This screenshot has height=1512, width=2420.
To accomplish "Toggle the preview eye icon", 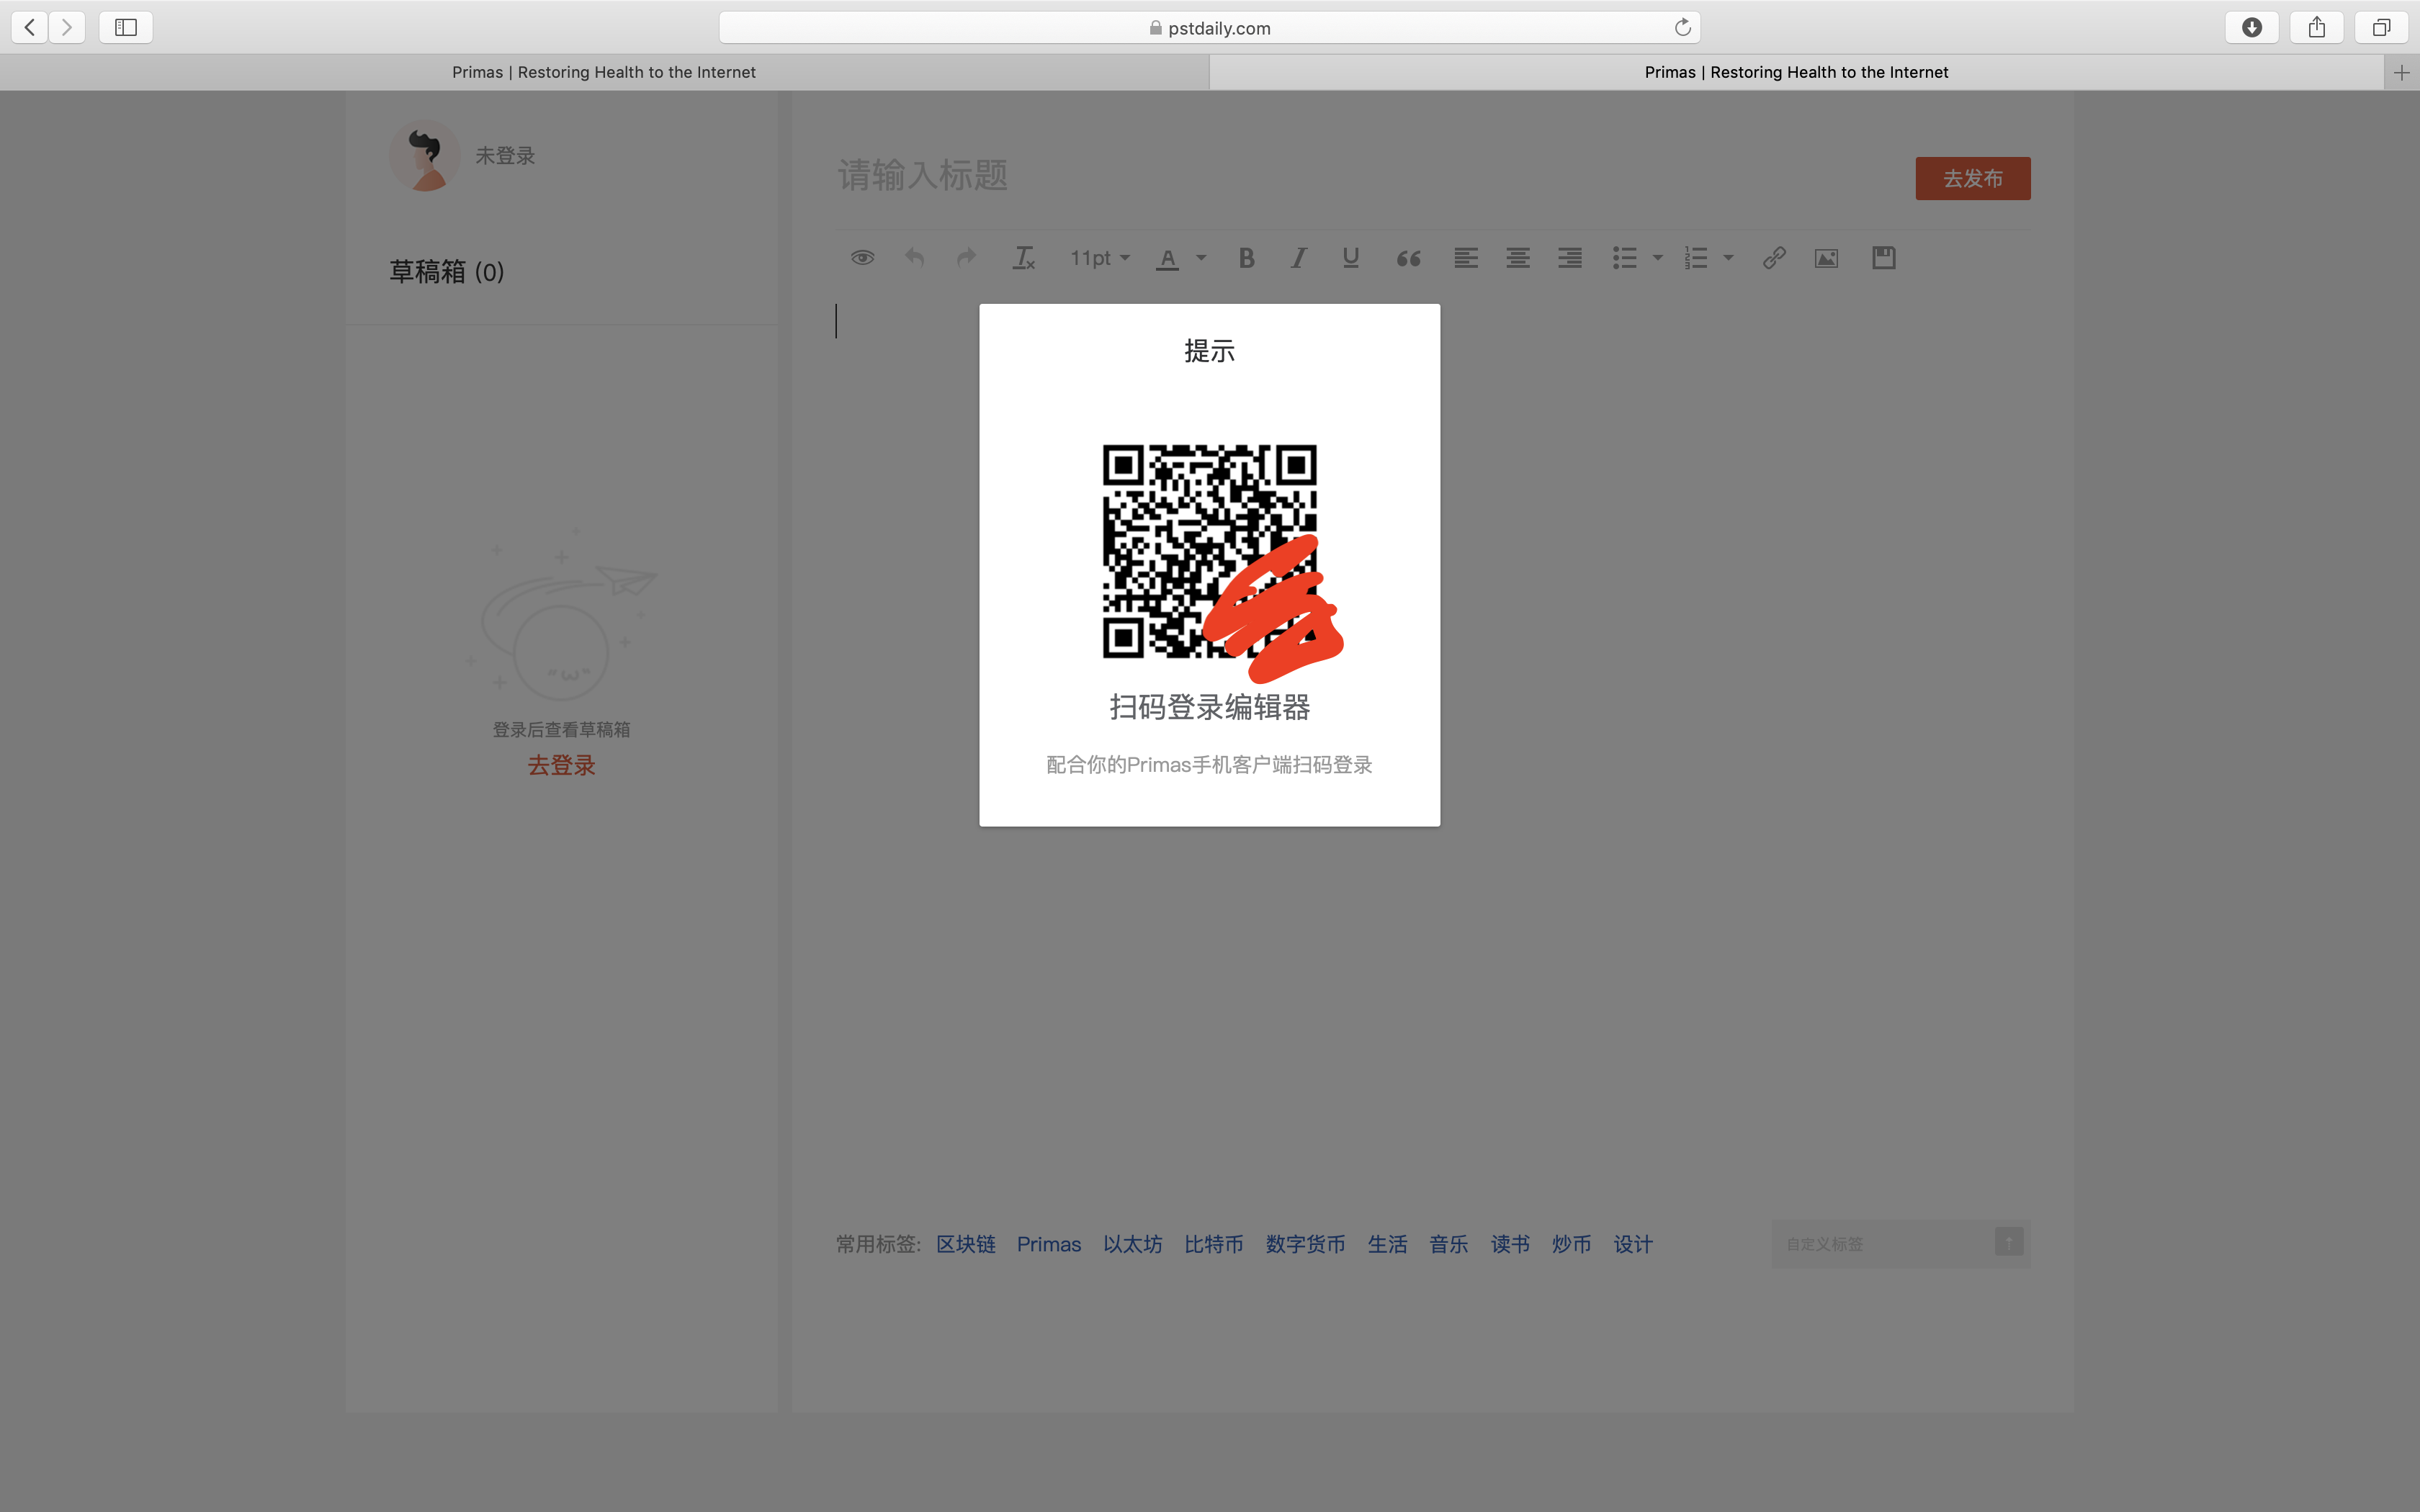I will [862, 258].
